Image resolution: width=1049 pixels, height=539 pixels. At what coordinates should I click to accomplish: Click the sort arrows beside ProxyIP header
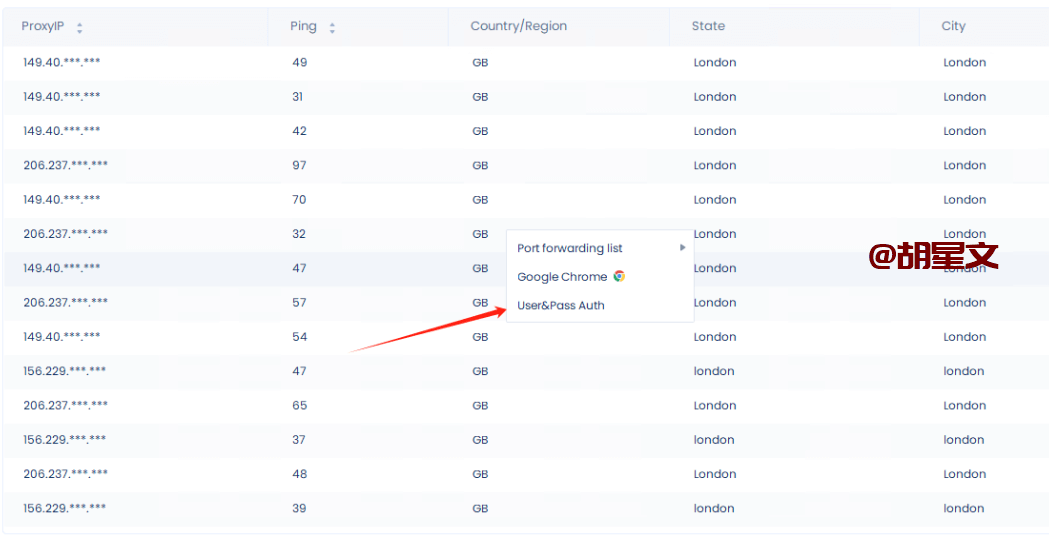coord(80,28)
